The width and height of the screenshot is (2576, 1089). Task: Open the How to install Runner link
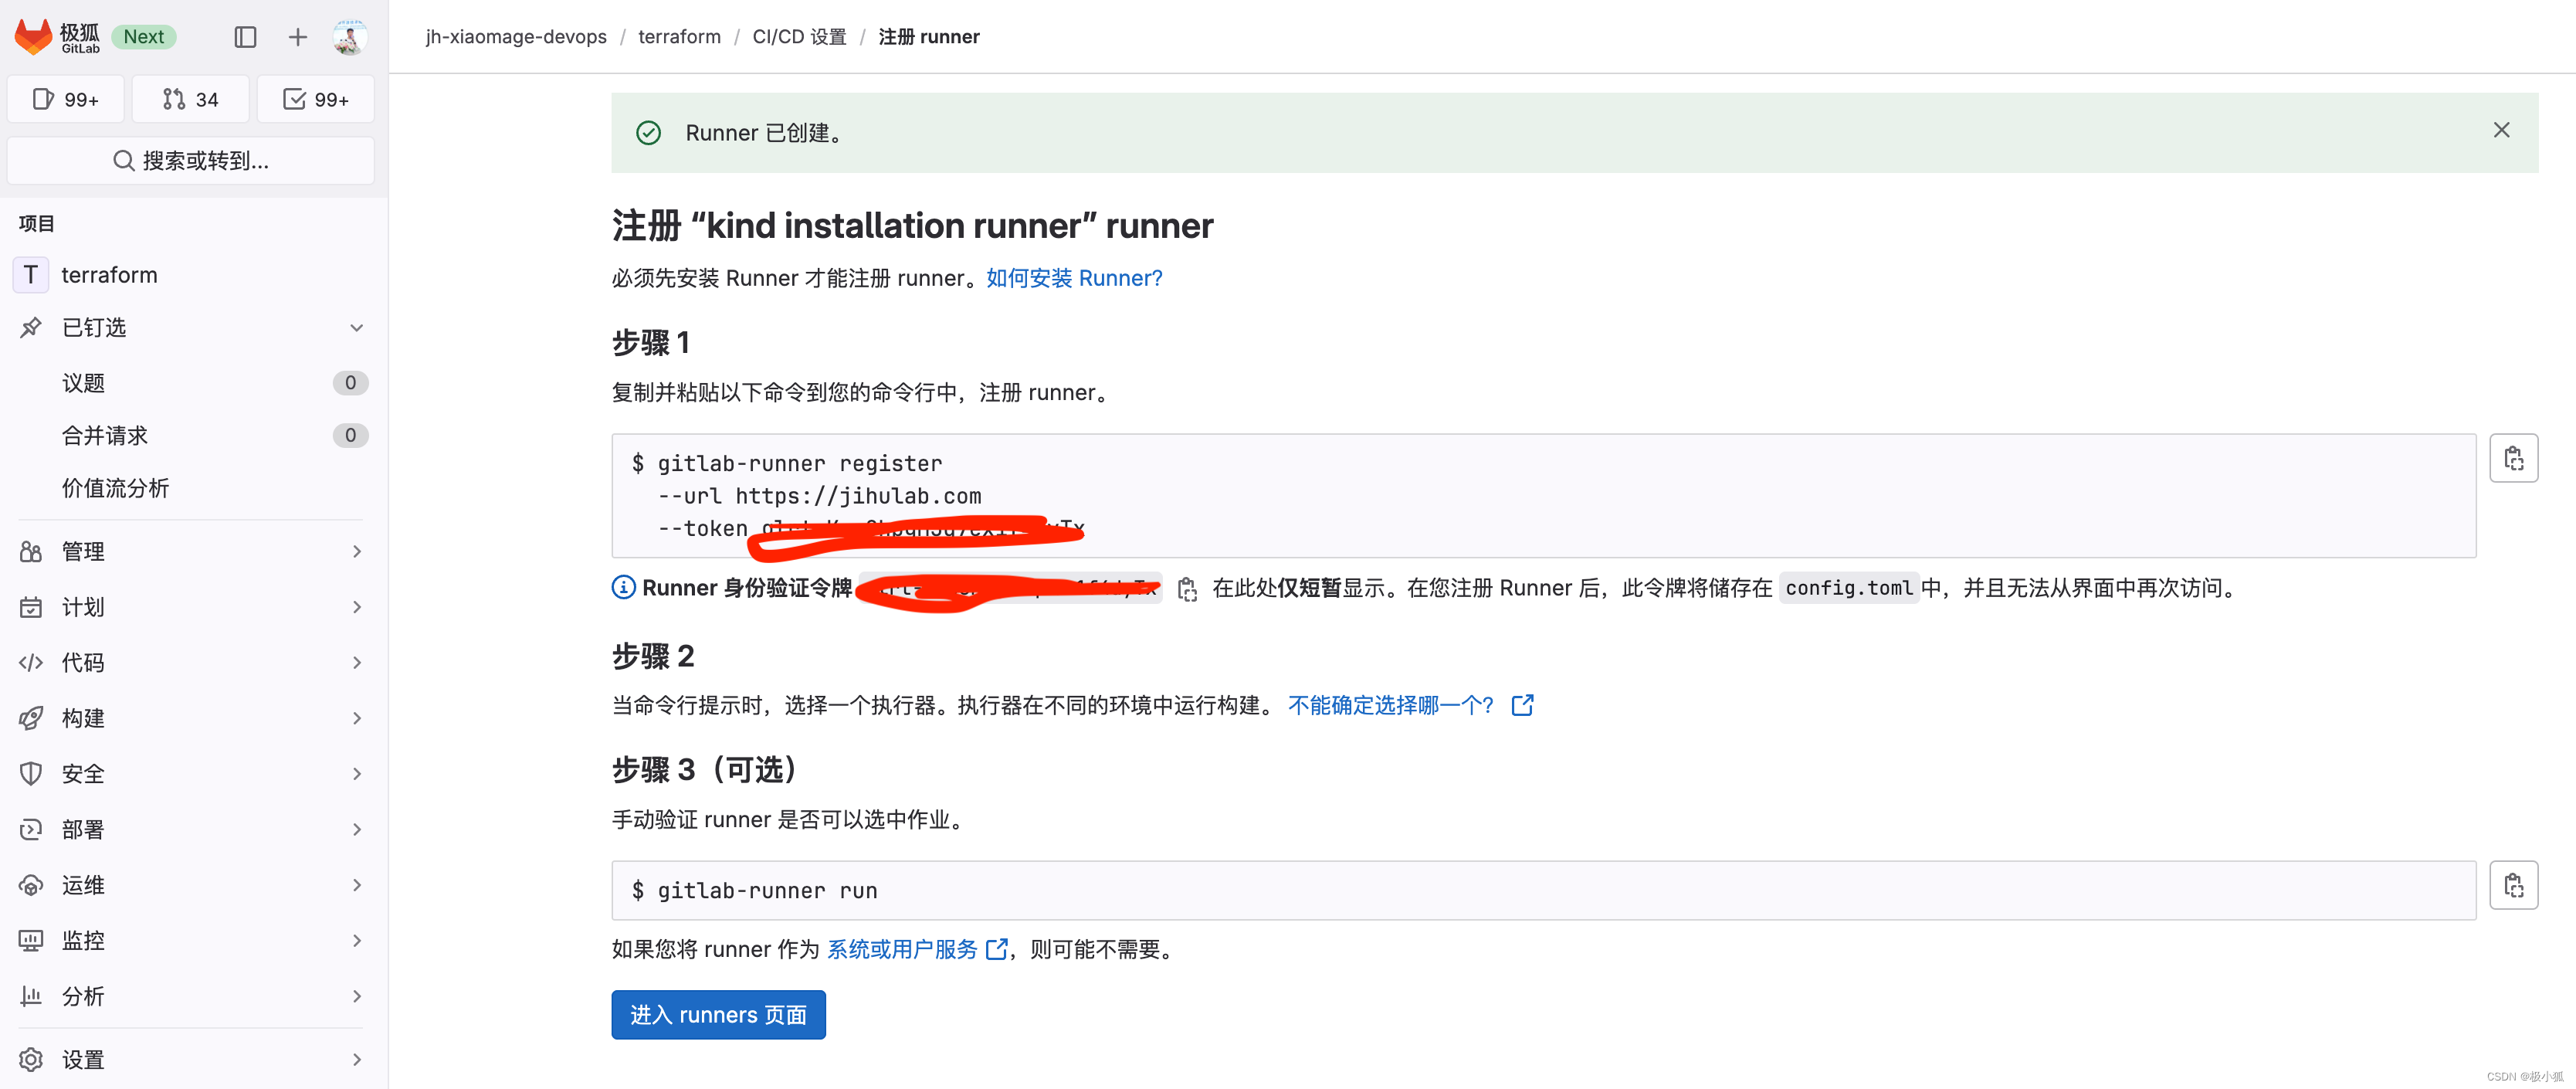click(x=1074, y=278)
